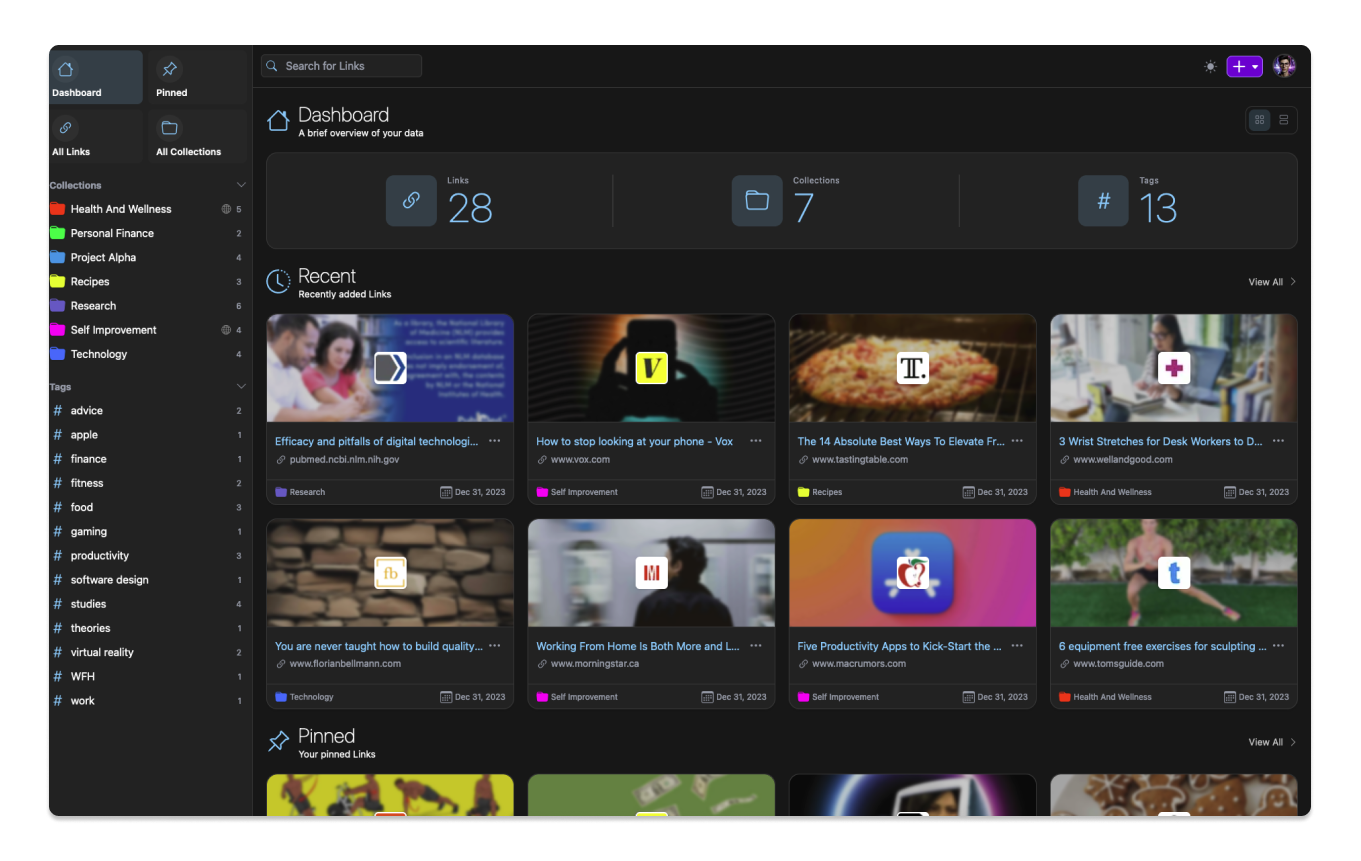This screenshot has height=861, width=1361.
Task: Select the Project Alpha collection
Action: 103,258
